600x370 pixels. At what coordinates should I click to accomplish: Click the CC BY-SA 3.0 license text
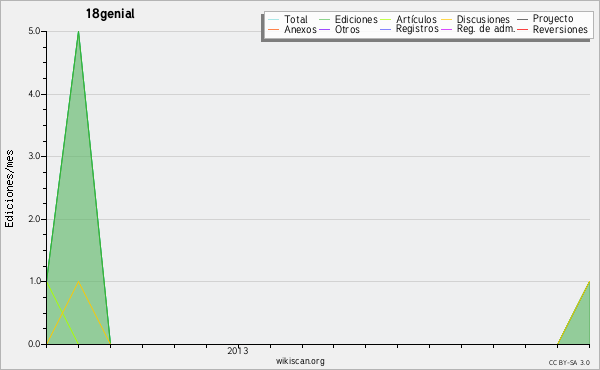point(569,362)
